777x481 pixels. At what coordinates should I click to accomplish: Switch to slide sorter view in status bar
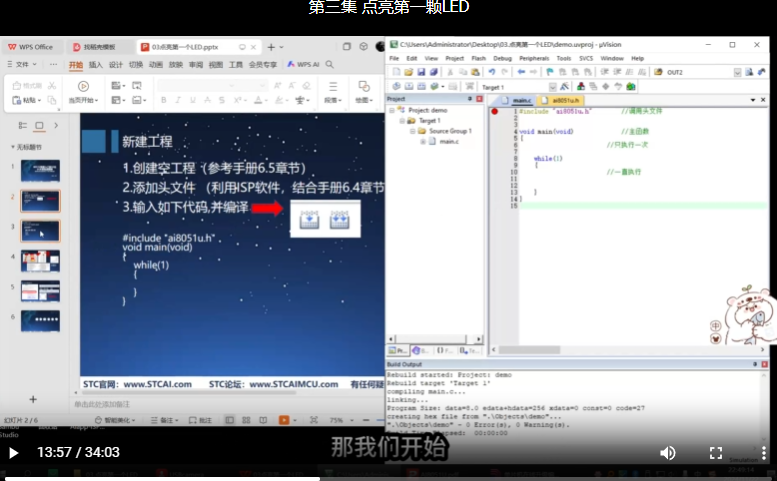(x=246, y=420)
